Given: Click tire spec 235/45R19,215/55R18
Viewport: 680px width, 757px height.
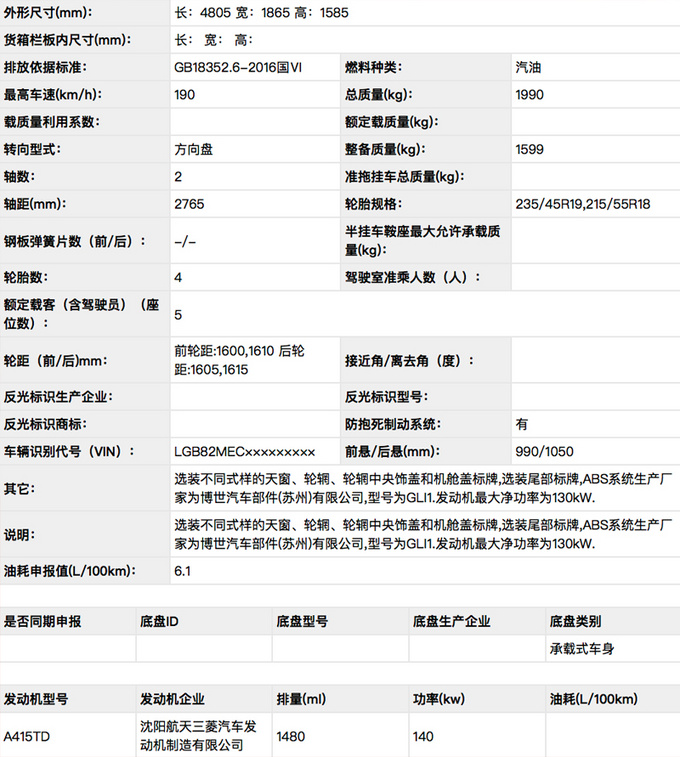Looking at the screenshot, I should (x=583, y=204).
